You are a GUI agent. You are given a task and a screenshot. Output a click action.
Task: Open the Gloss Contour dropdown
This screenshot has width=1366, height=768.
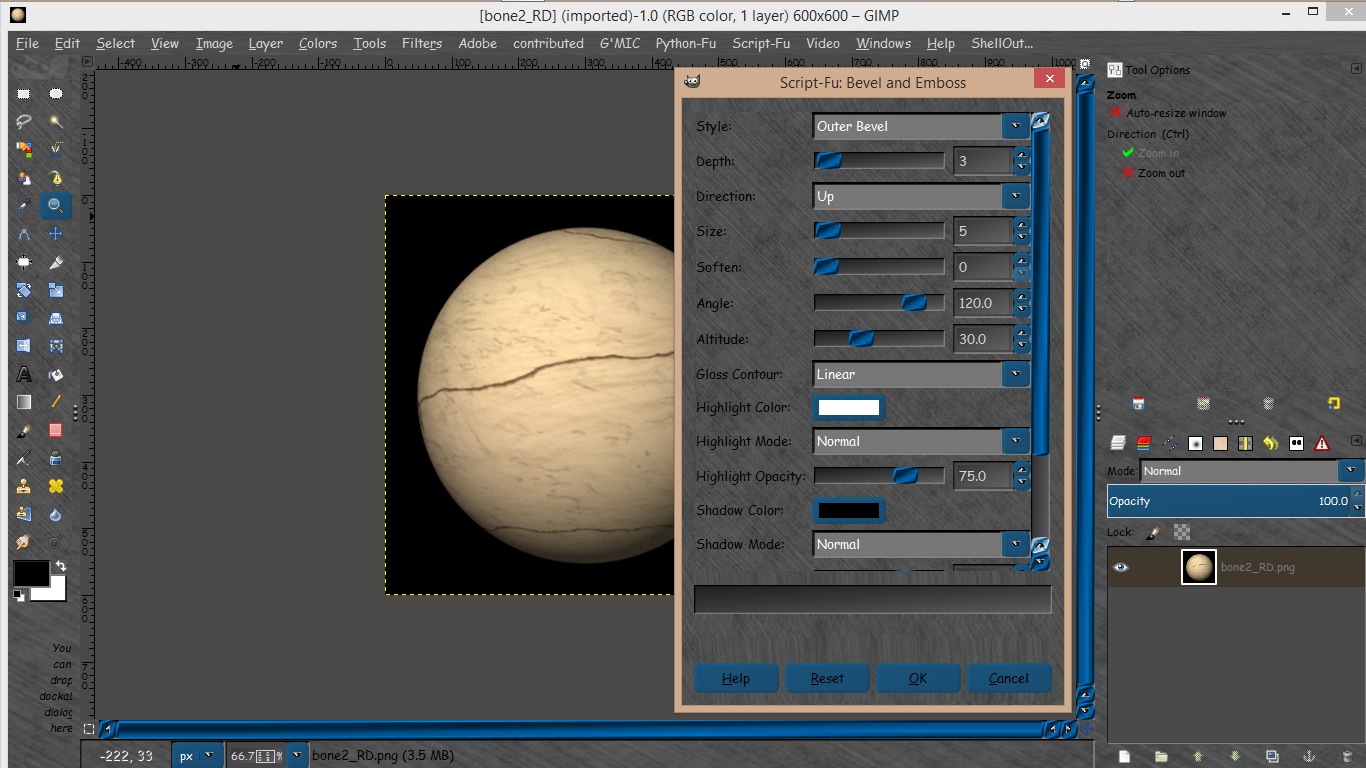tap(921, 374)
